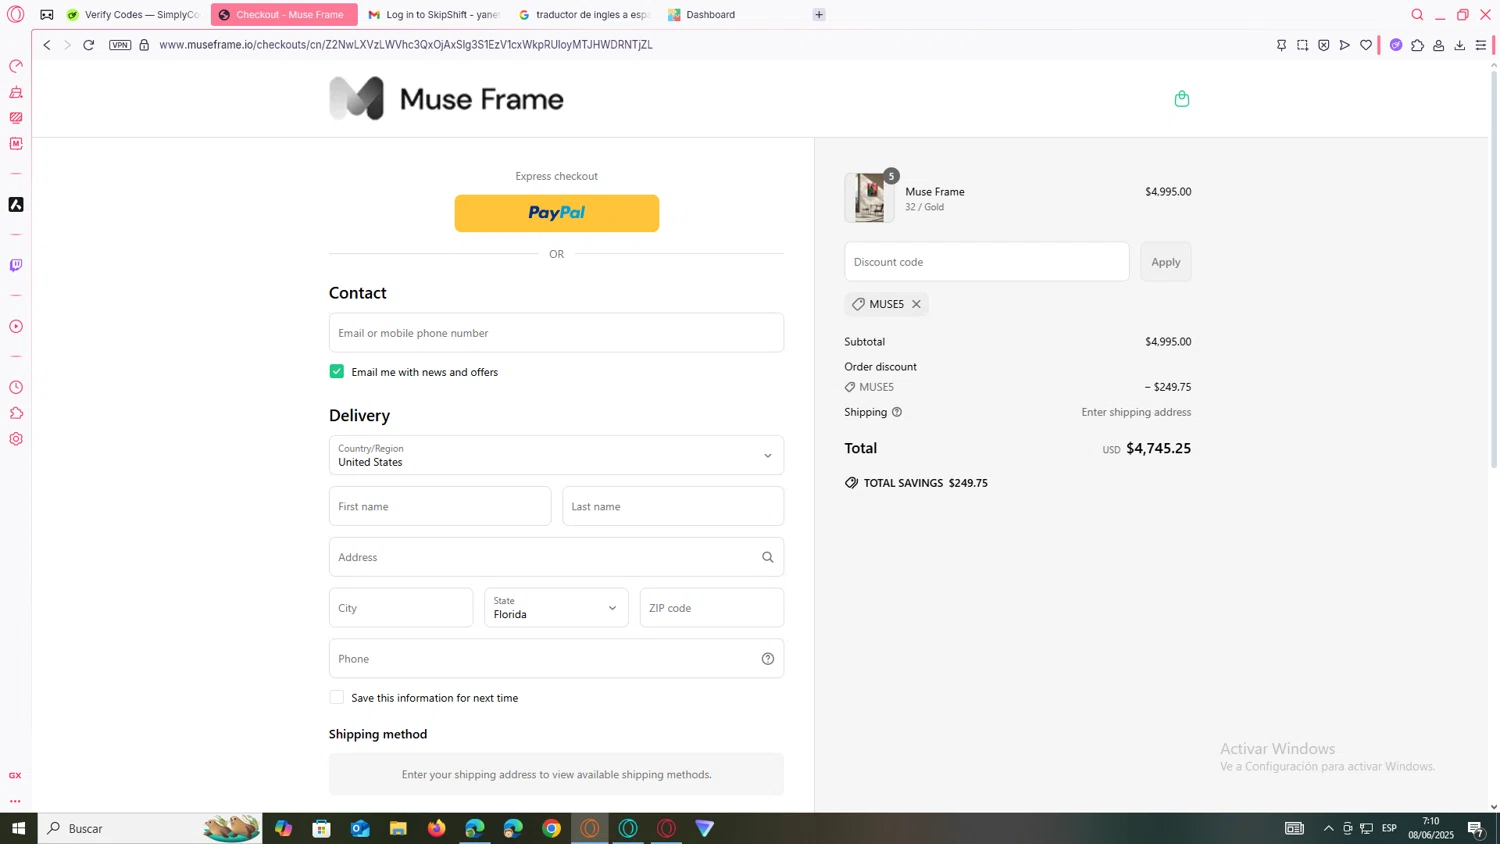Show hidden system tray icons chevron
This screenshot has height=844, width=1500.
(1328, 828)
